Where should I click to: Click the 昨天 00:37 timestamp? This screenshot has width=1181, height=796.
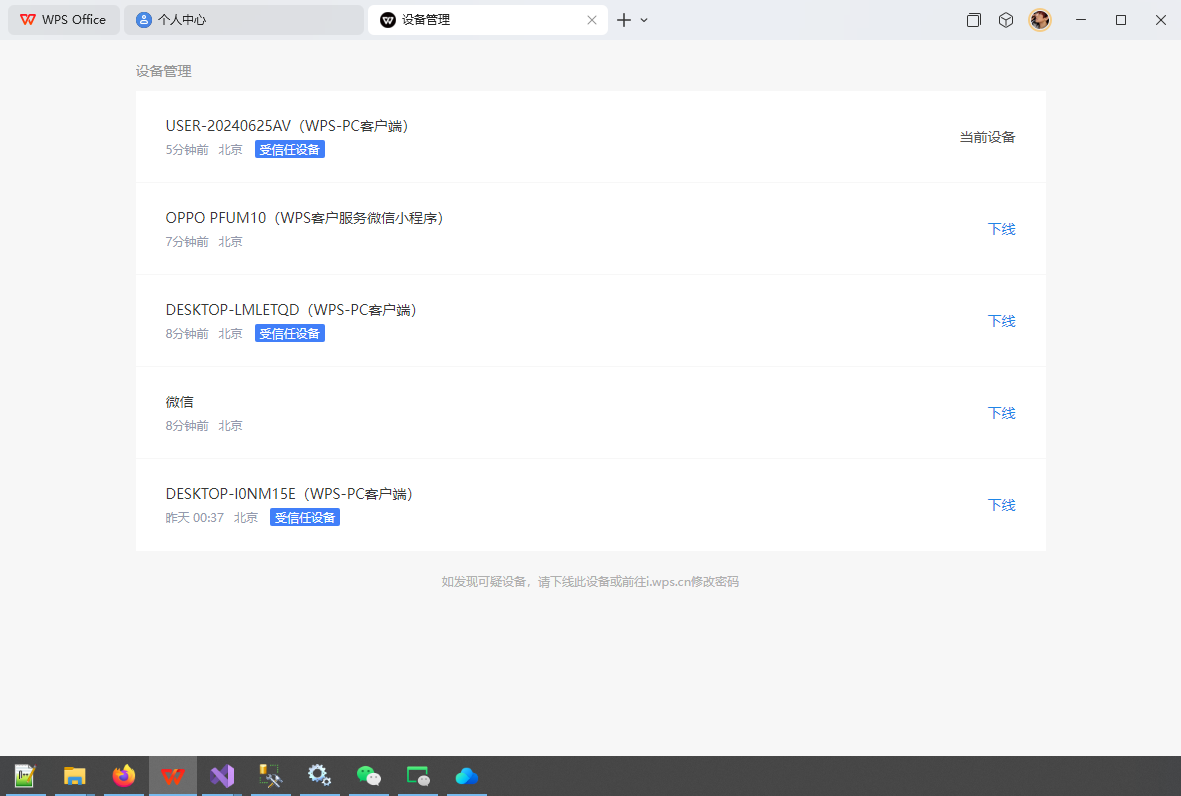(194, 517)
